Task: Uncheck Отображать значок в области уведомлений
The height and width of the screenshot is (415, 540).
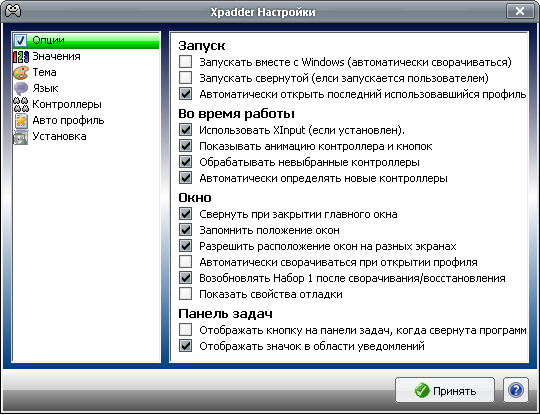Action: coord(186,346)
